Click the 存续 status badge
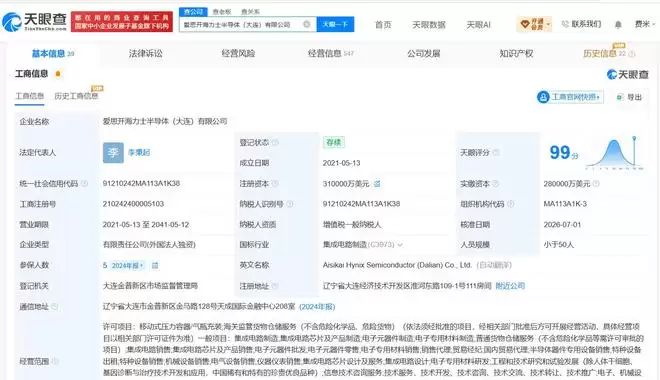The image size is (660, 380). pos(334,142)
